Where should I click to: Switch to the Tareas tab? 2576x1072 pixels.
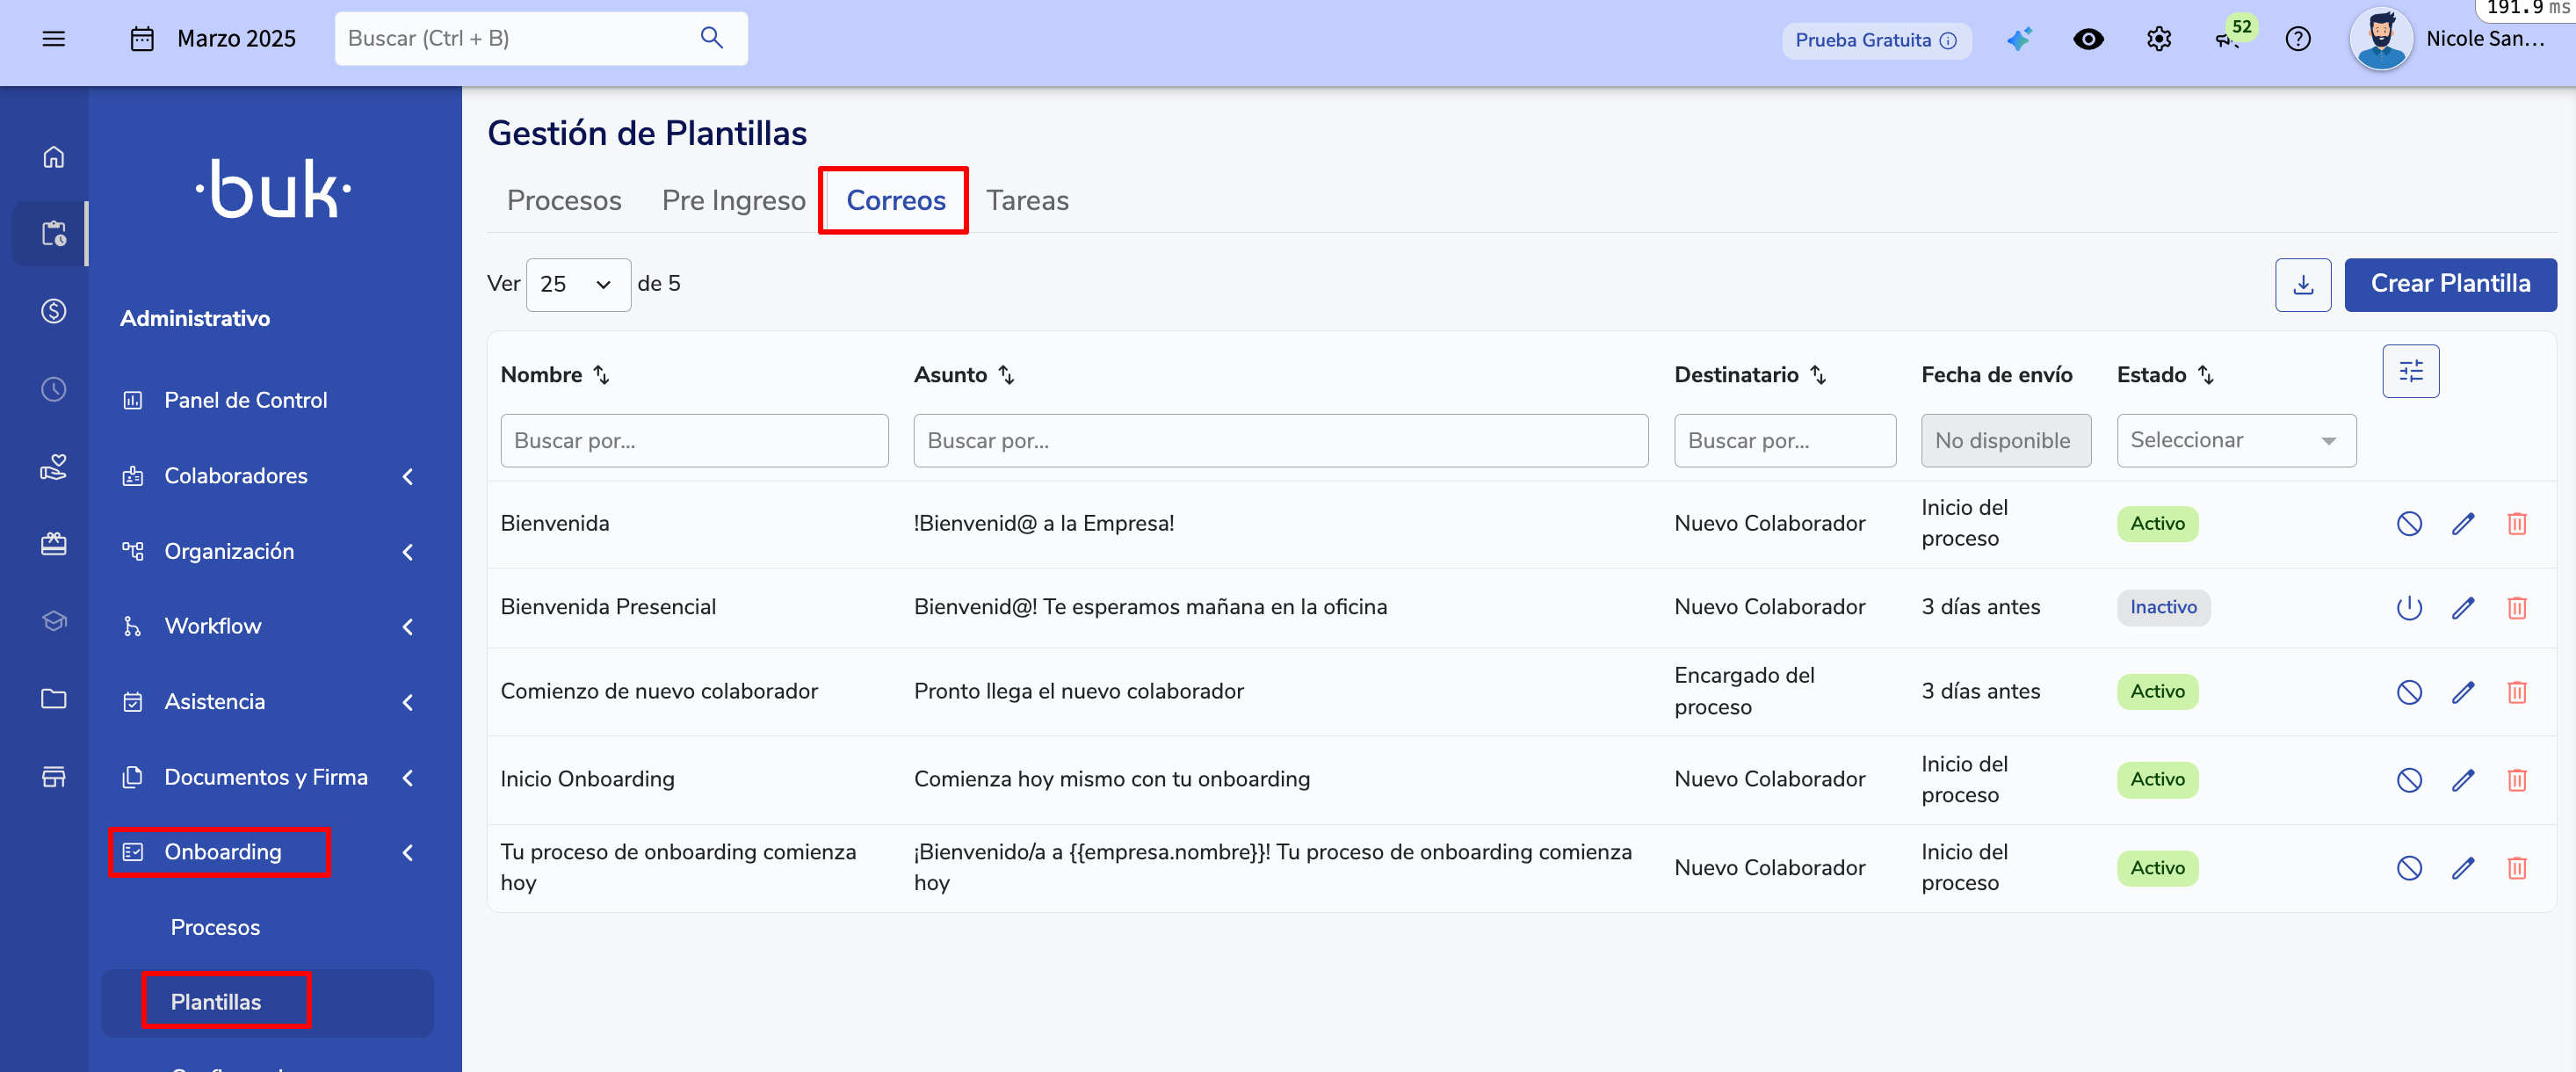click(x=1027, y=201)
